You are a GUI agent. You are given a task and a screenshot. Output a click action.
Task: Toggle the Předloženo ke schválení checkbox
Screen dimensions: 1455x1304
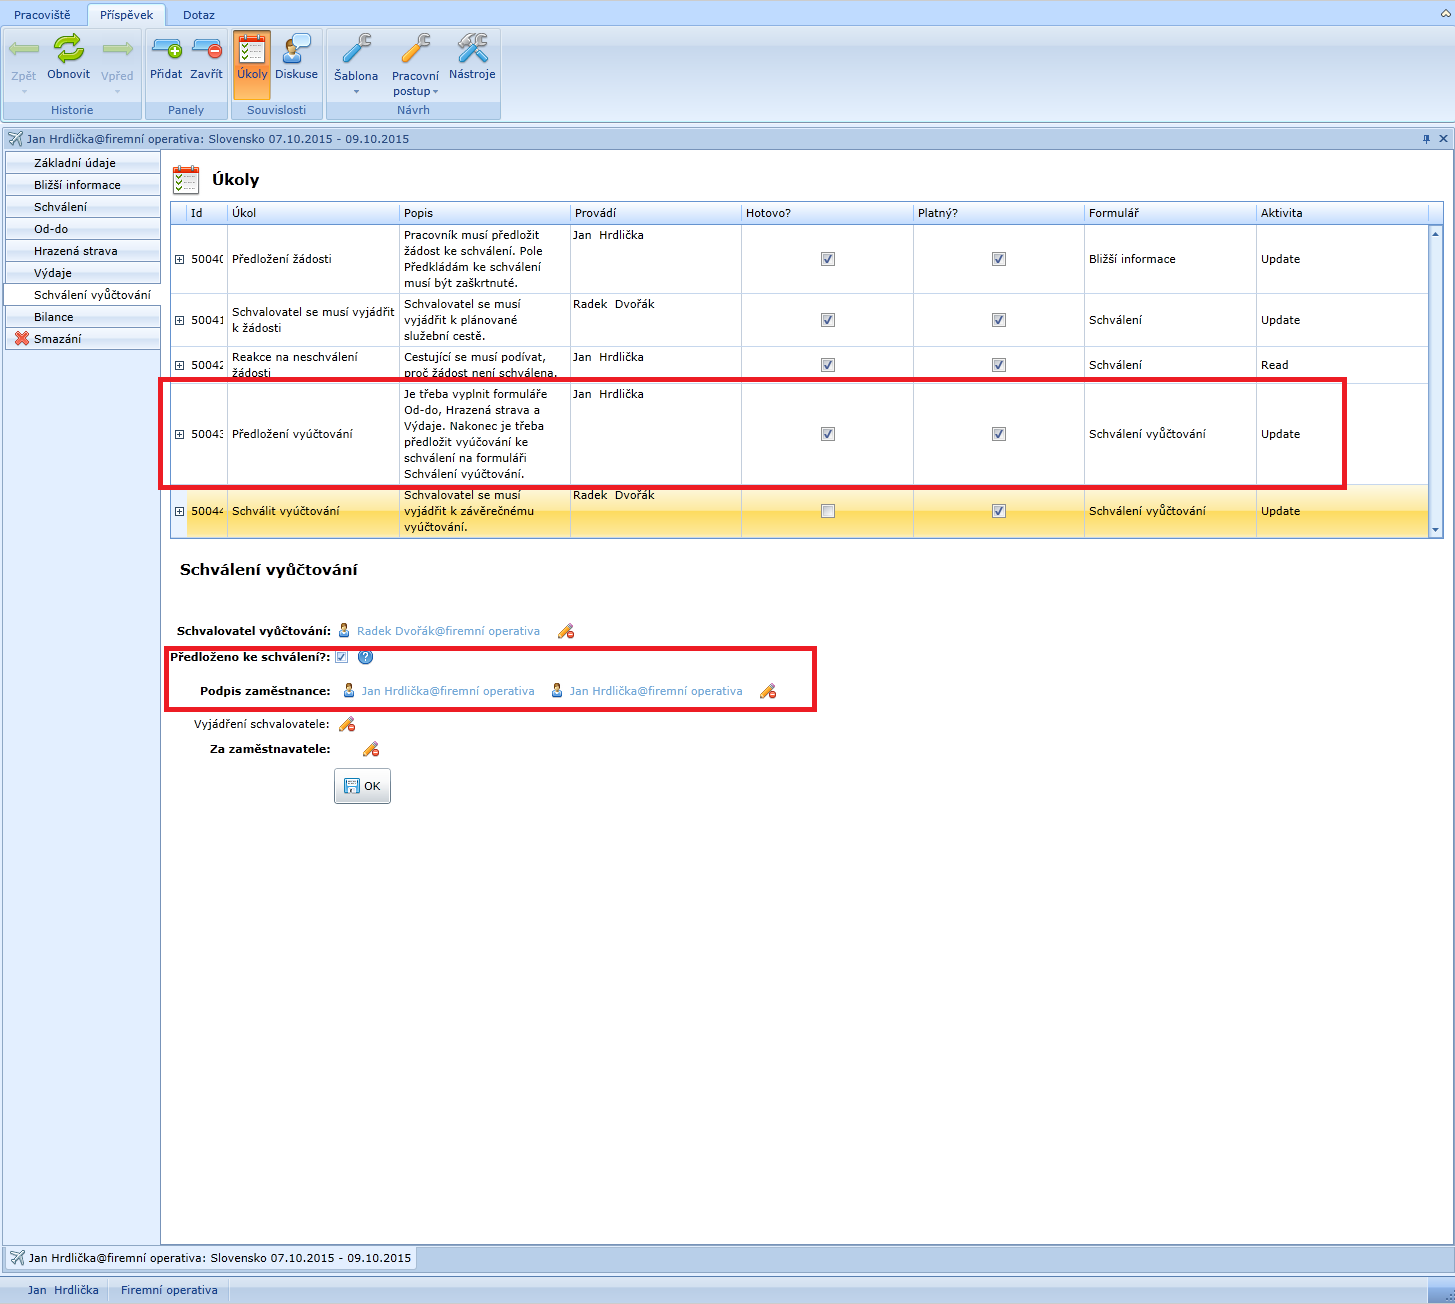pyautogui.click(x=342, y=657)
